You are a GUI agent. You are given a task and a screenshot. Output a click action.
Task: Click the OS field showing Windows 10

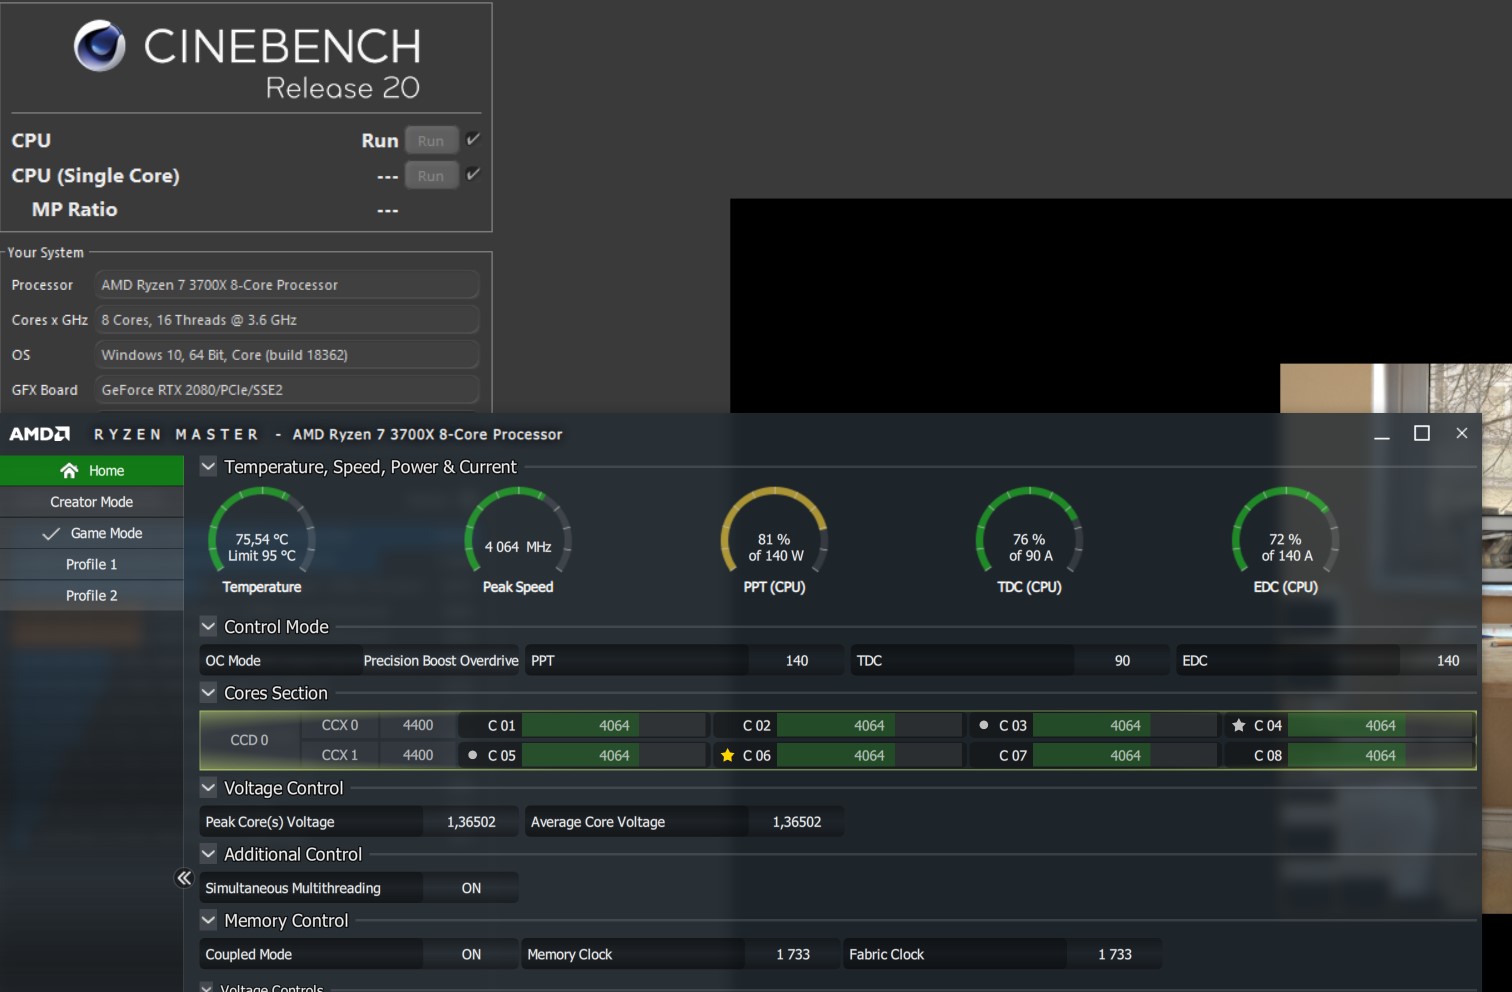[x=287, y=355]
